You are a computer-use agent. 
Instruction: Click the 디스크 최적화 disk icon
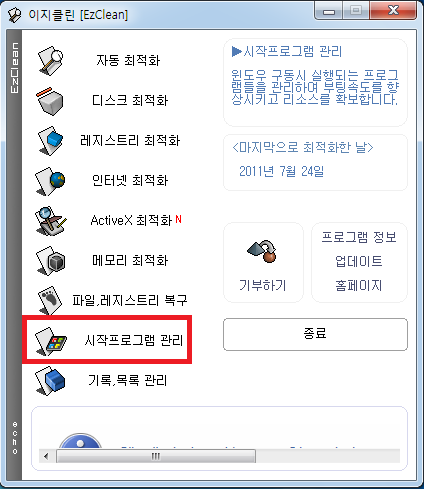click(50, 101)
